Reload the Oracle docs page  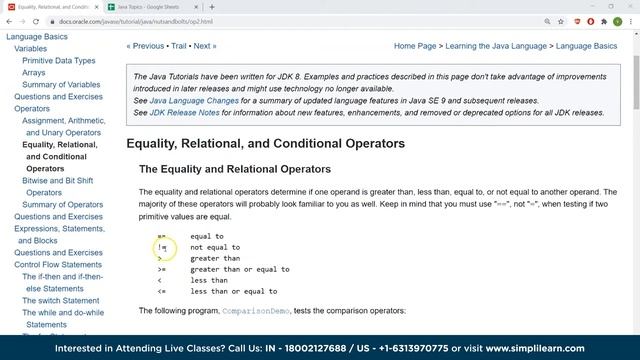pyautogui.click(x=36, y=22)
